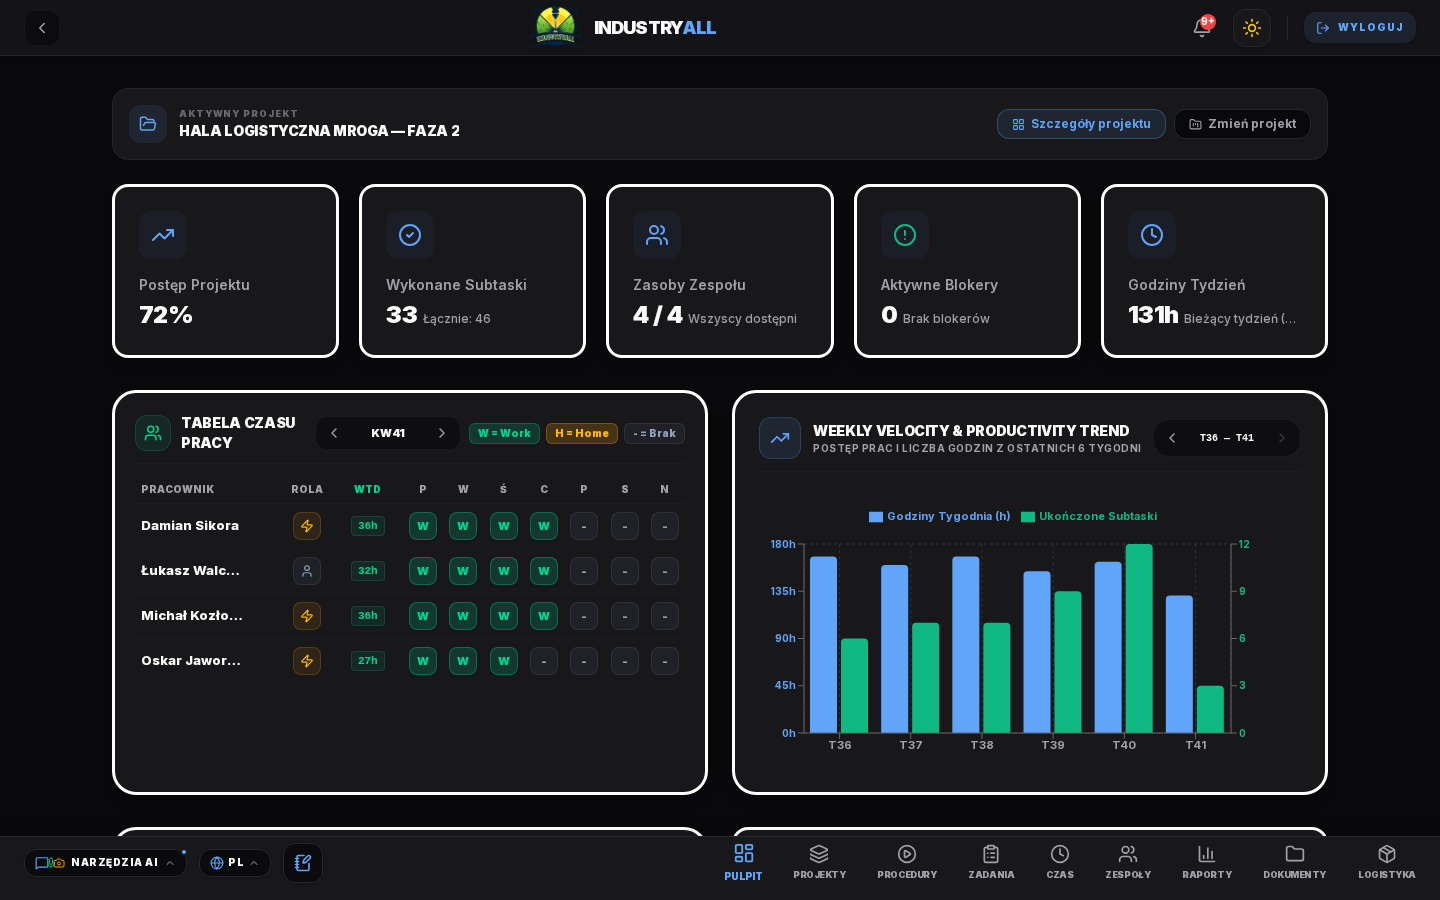Show later weeks after T41 in the chart
Viewport: 1440px width, 900px height.
coord(1282,438)
